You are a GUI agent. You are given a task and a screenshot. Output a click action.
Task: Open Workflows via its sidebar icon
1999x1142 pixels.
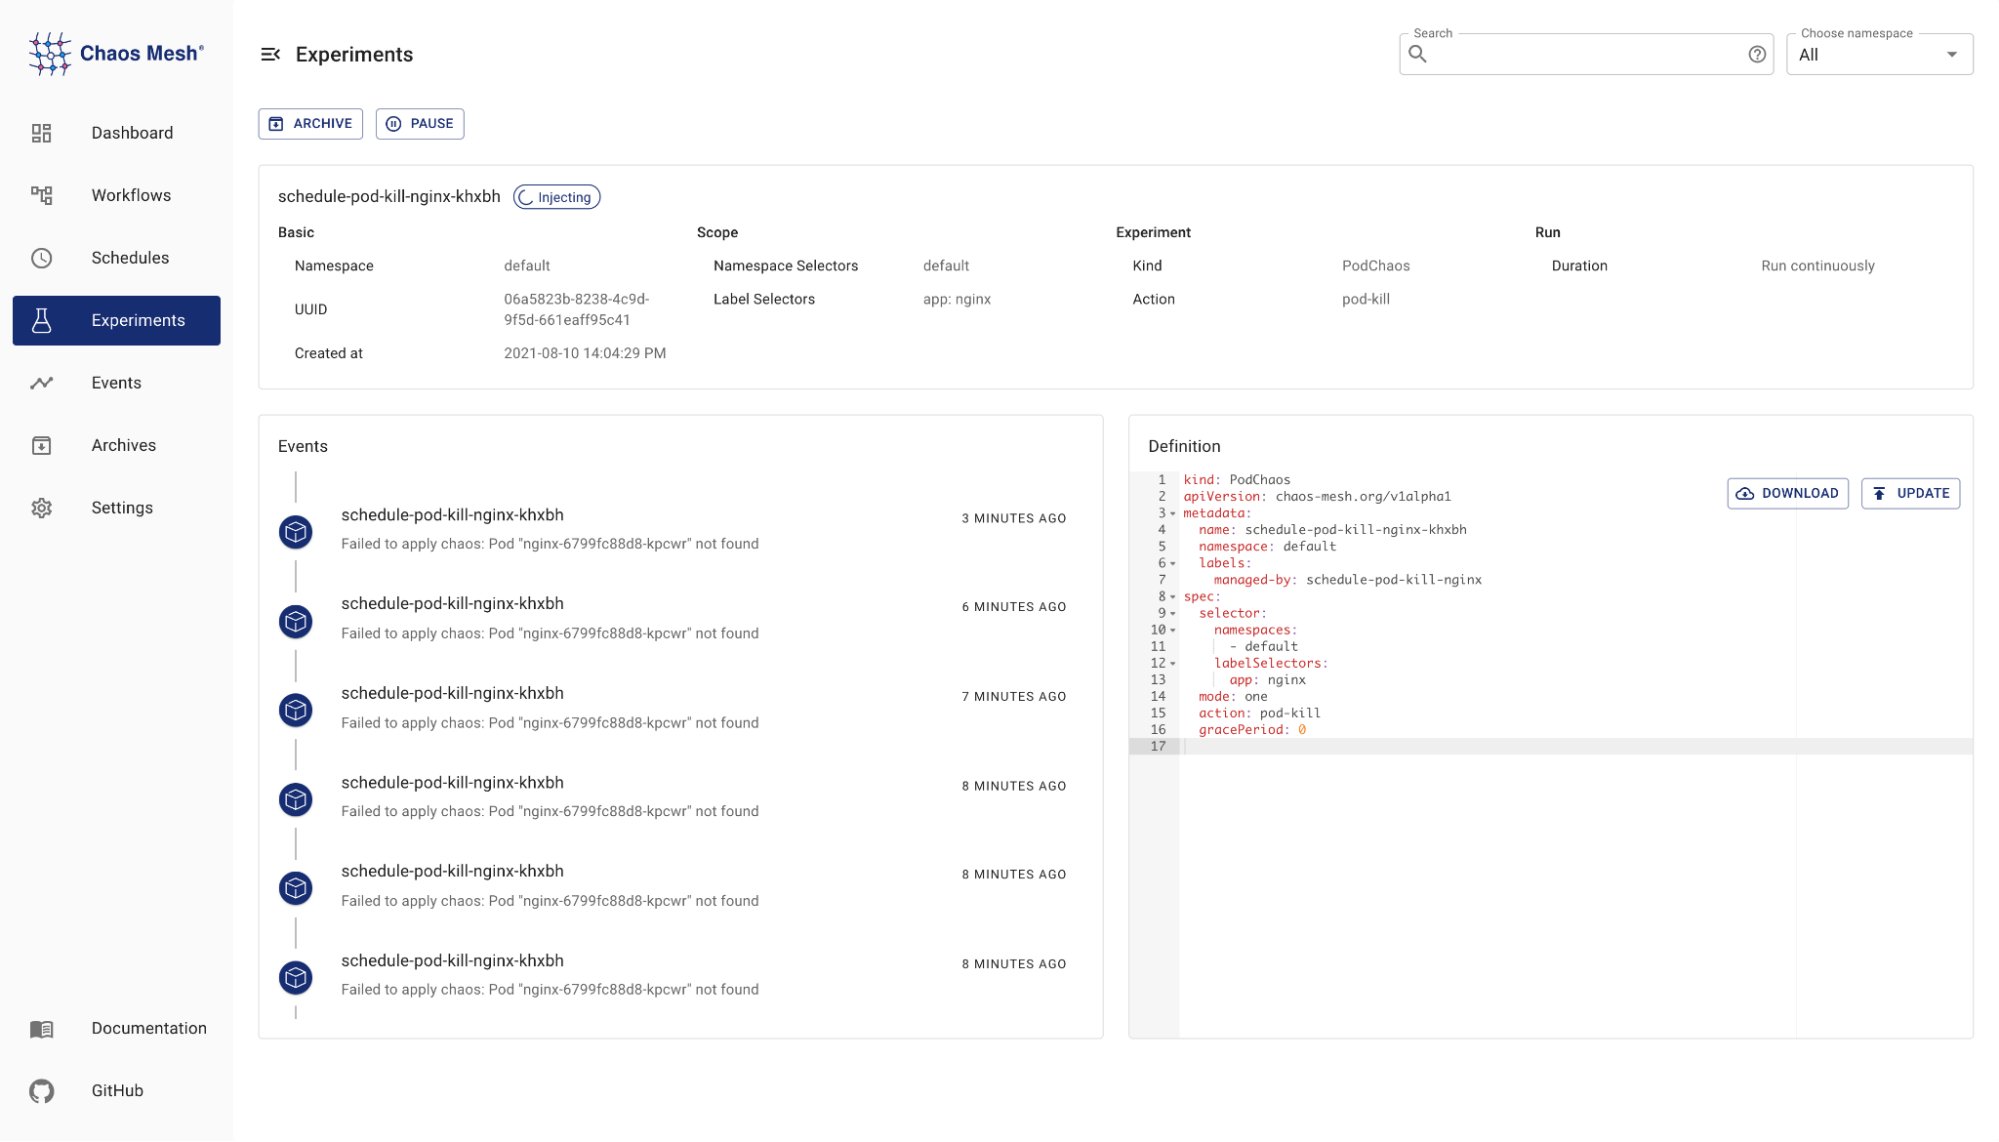41,195
